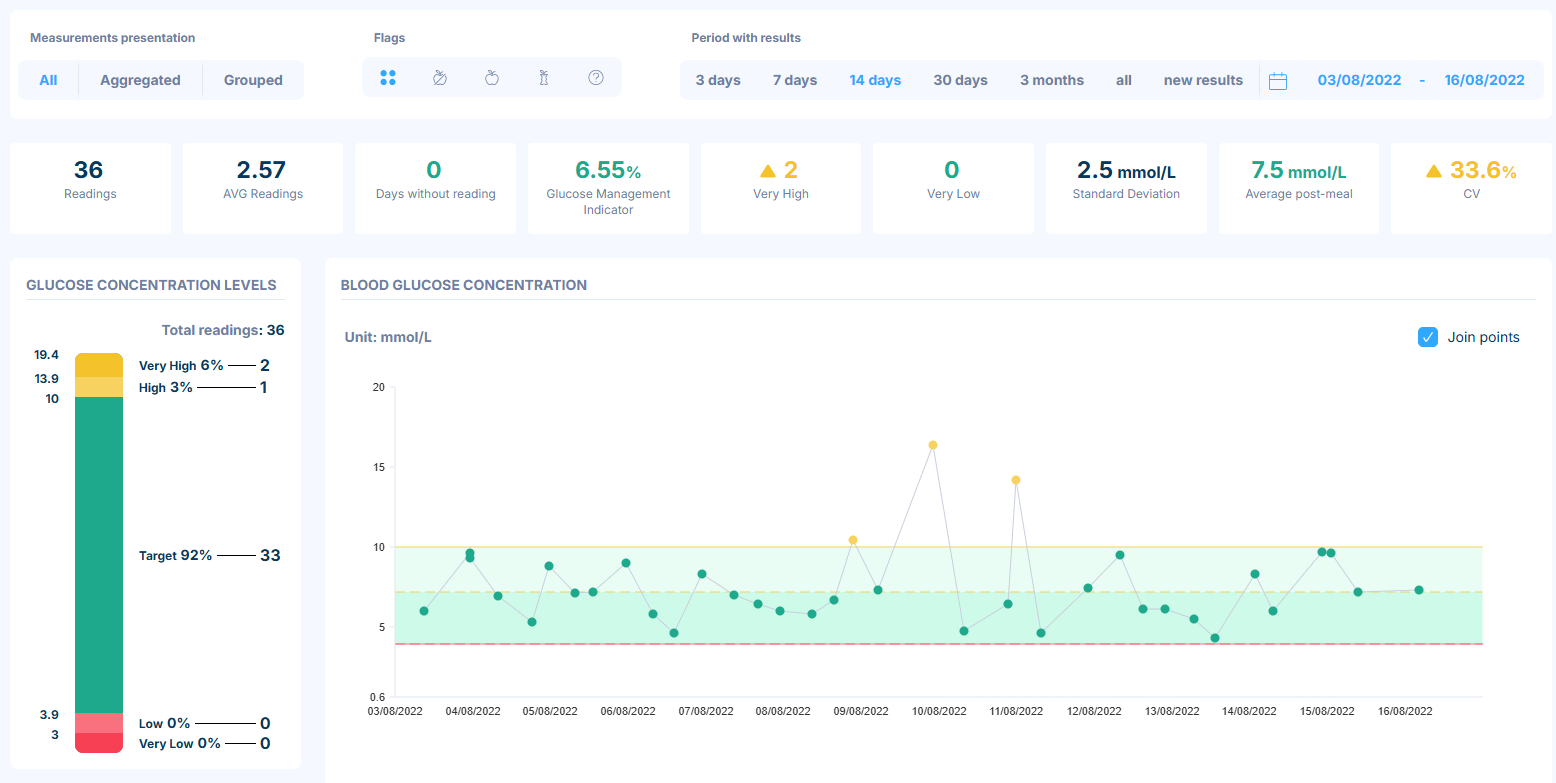The image size is (1556, 783).
Task: Filter by unknown question-mark flag
Action: tap(596, 77)
